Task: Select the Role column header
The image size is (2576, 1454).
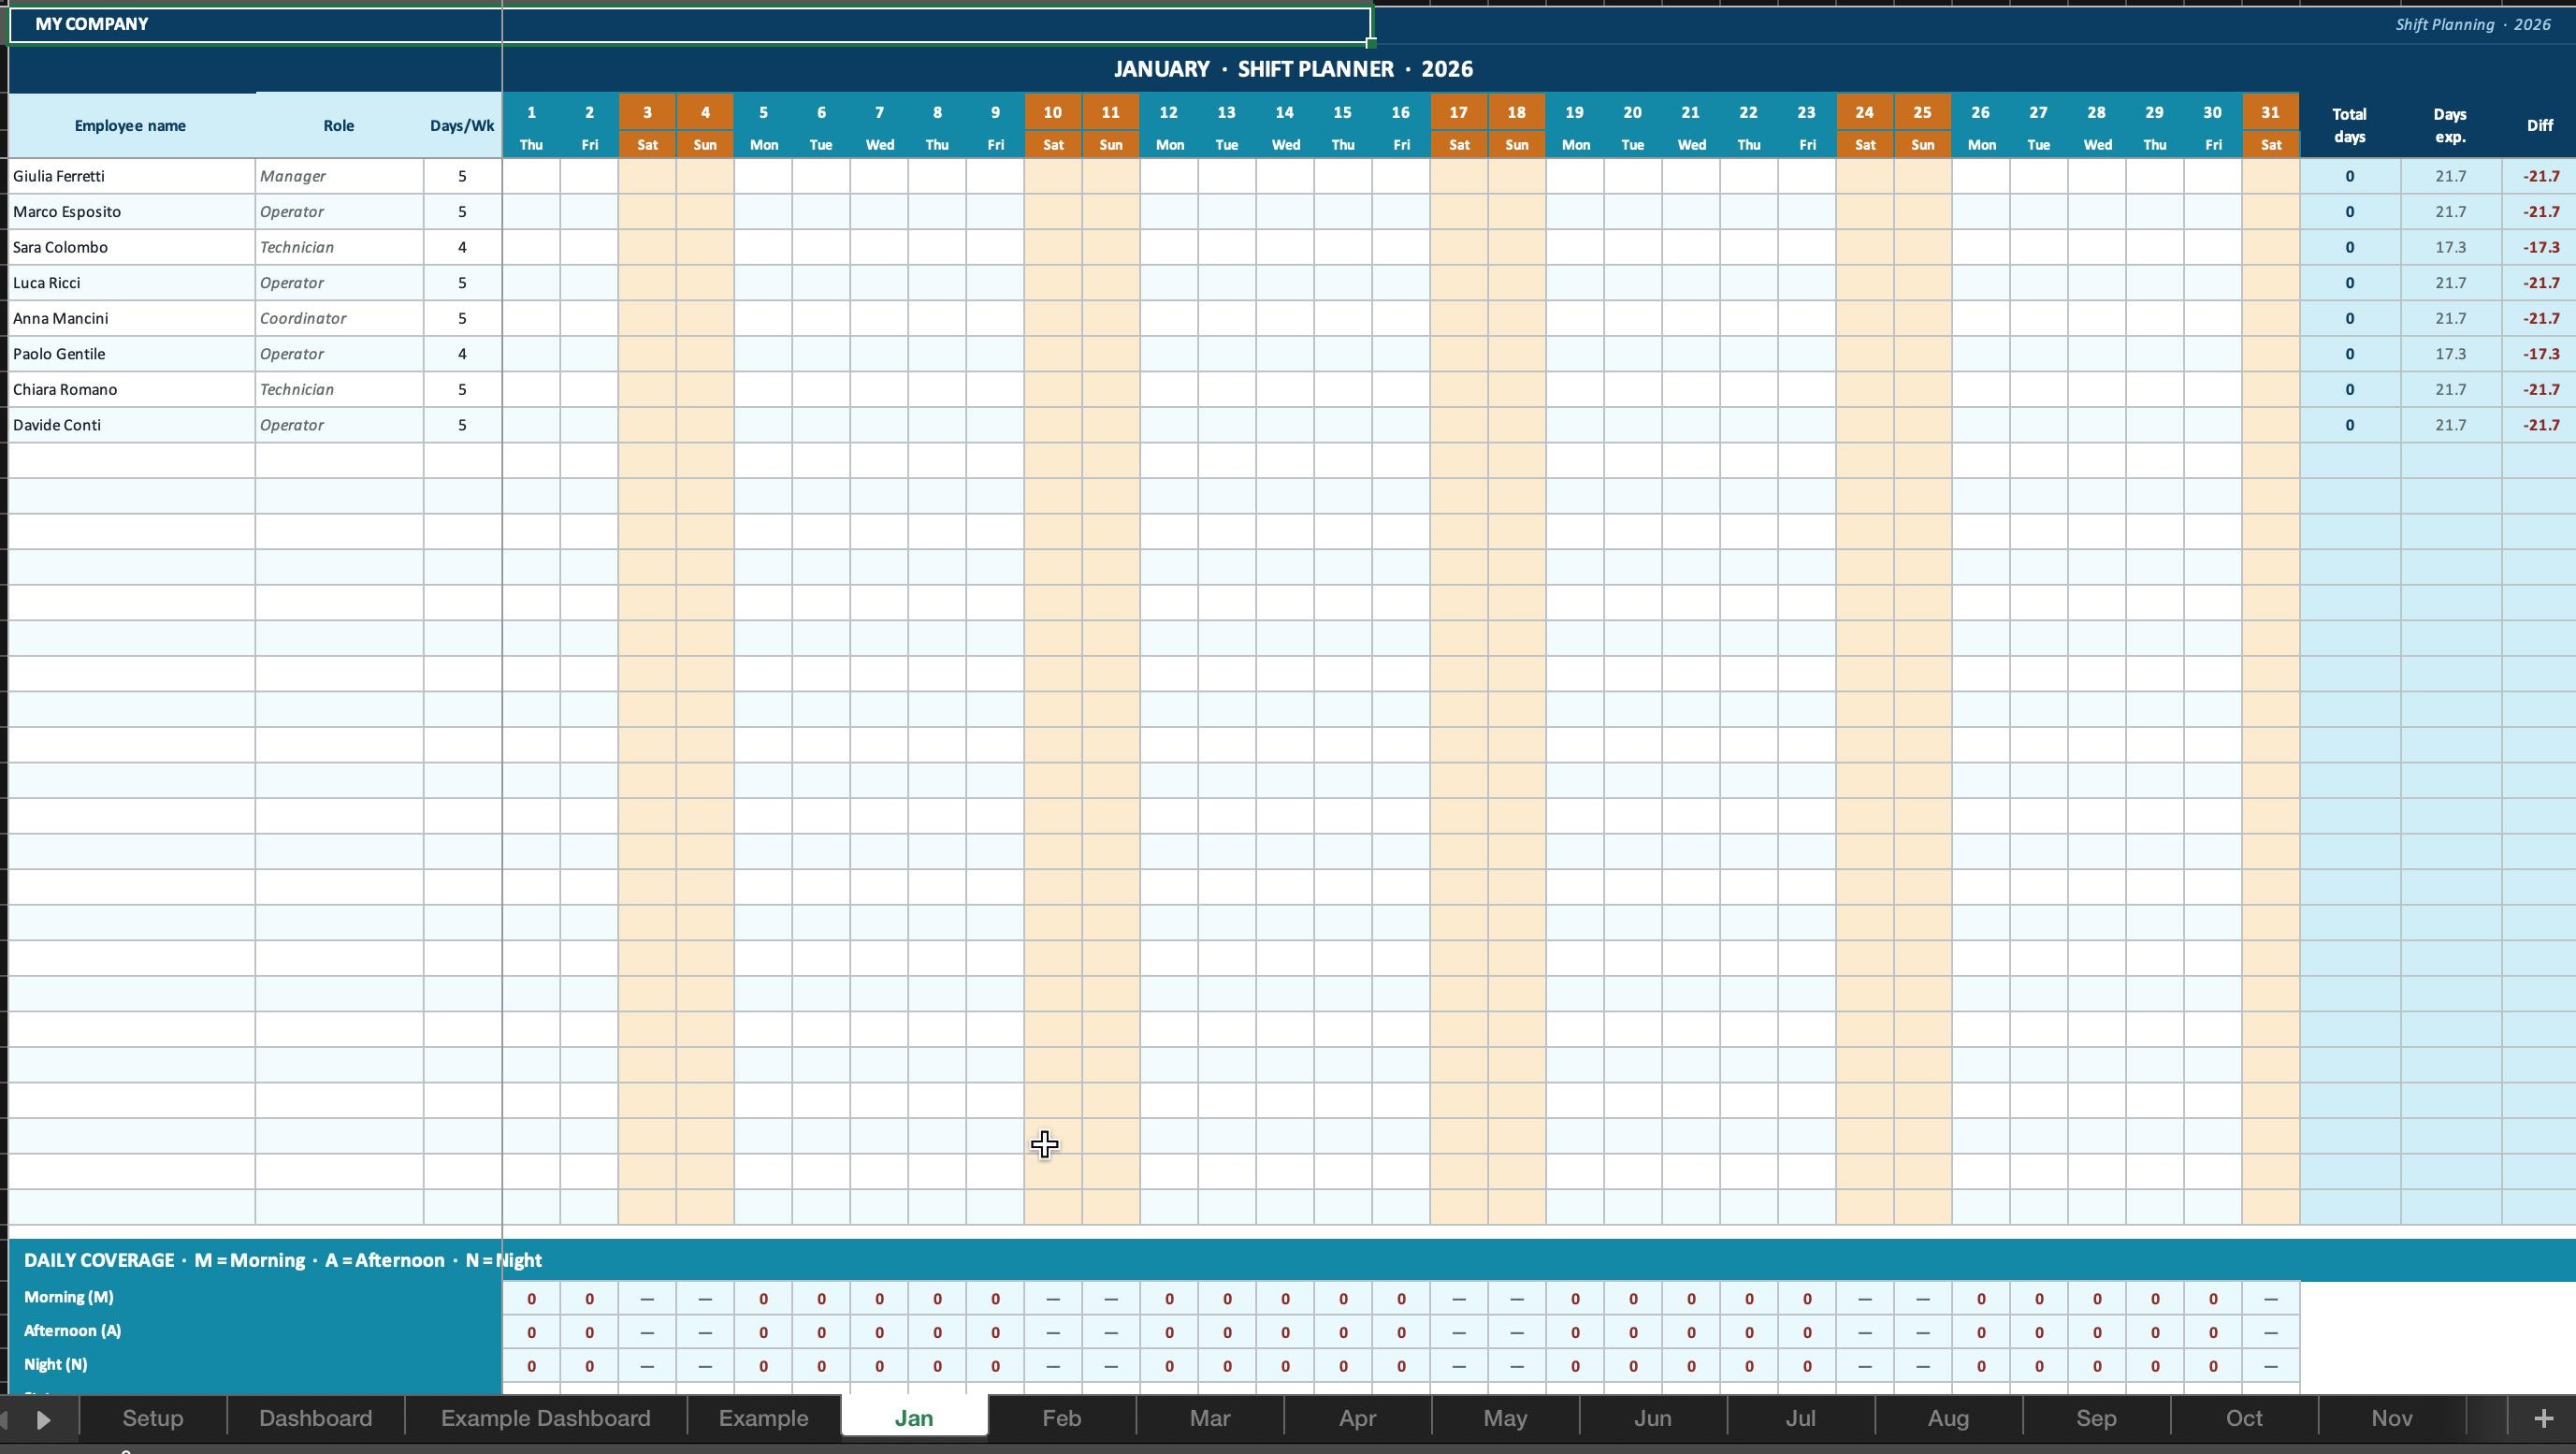Action: (x=339, y=126)
